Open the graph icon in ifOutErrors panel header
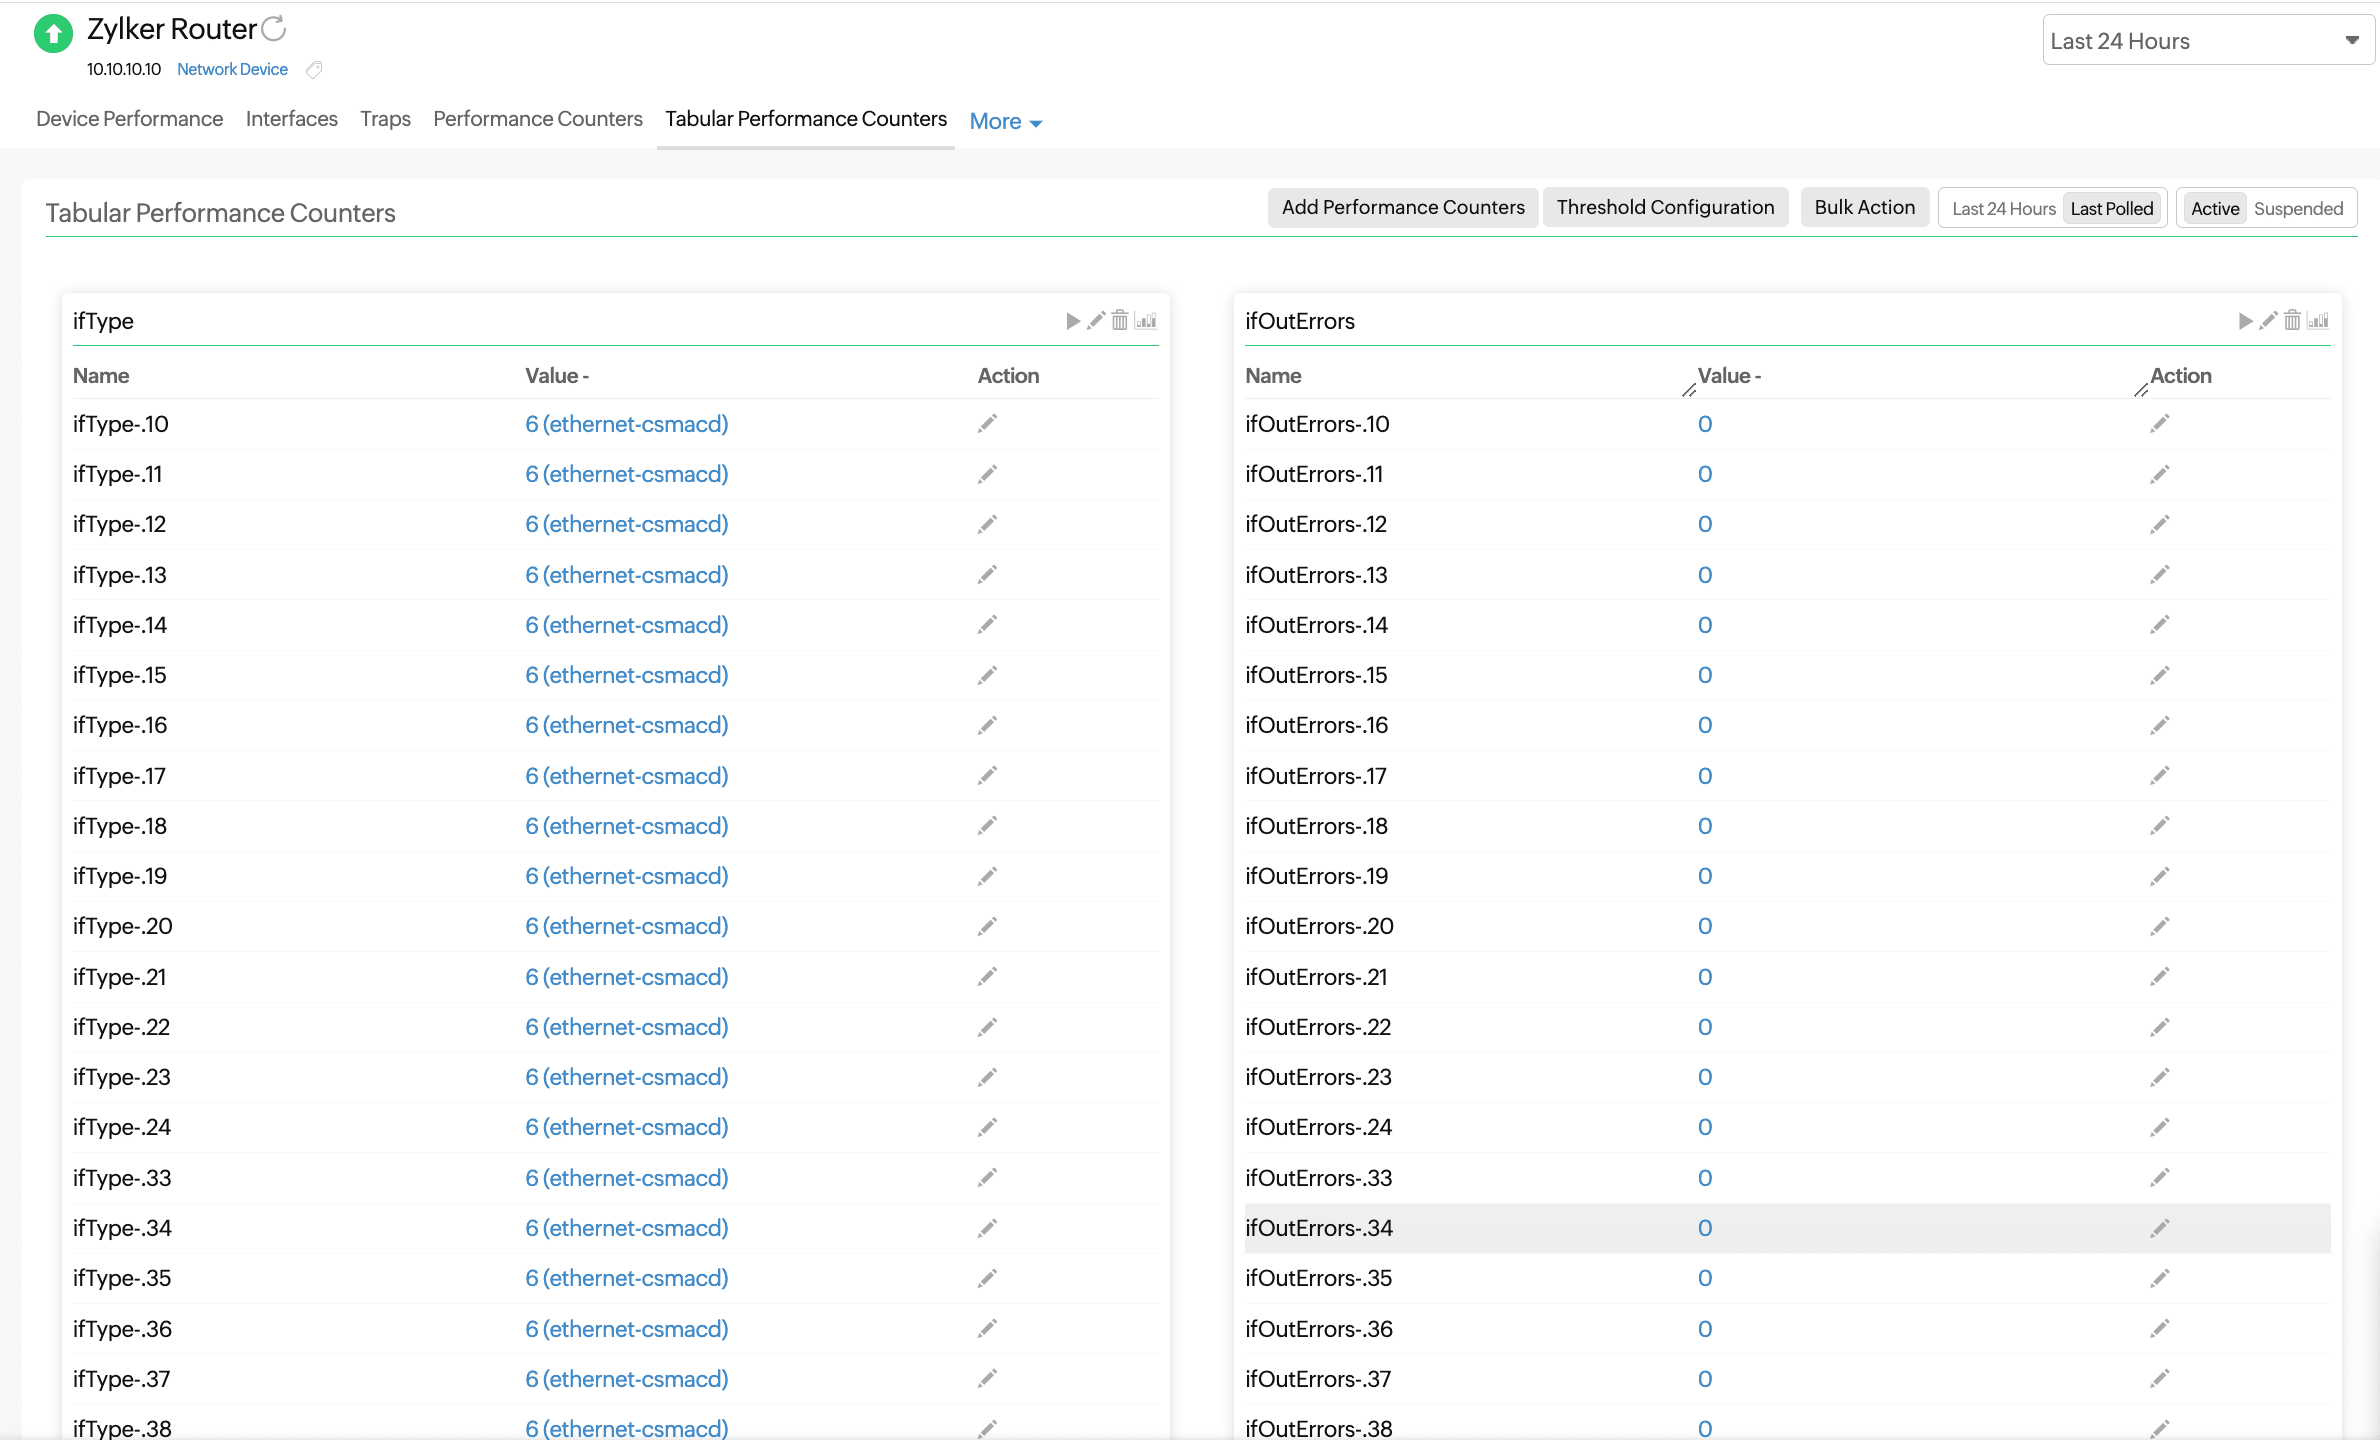This screenshot has height=1440, width=2380. (2318, 321)
